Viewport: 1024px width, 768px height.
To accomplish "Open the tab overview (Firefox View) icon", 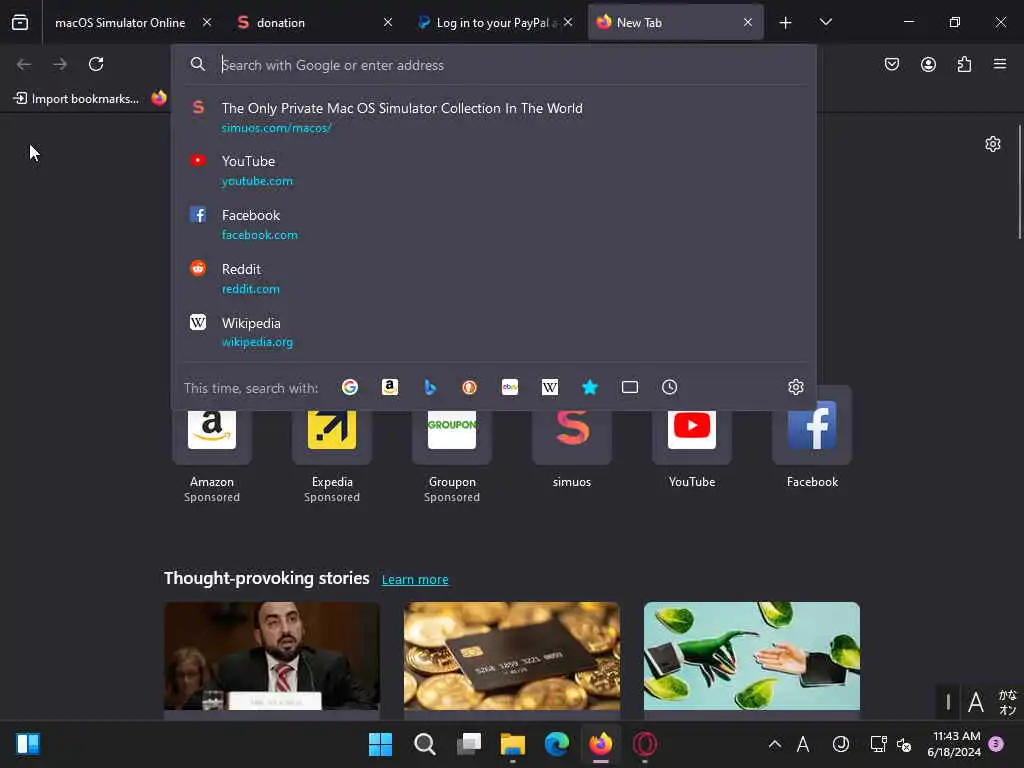I will pyautogui.click(x=20, y=22).
